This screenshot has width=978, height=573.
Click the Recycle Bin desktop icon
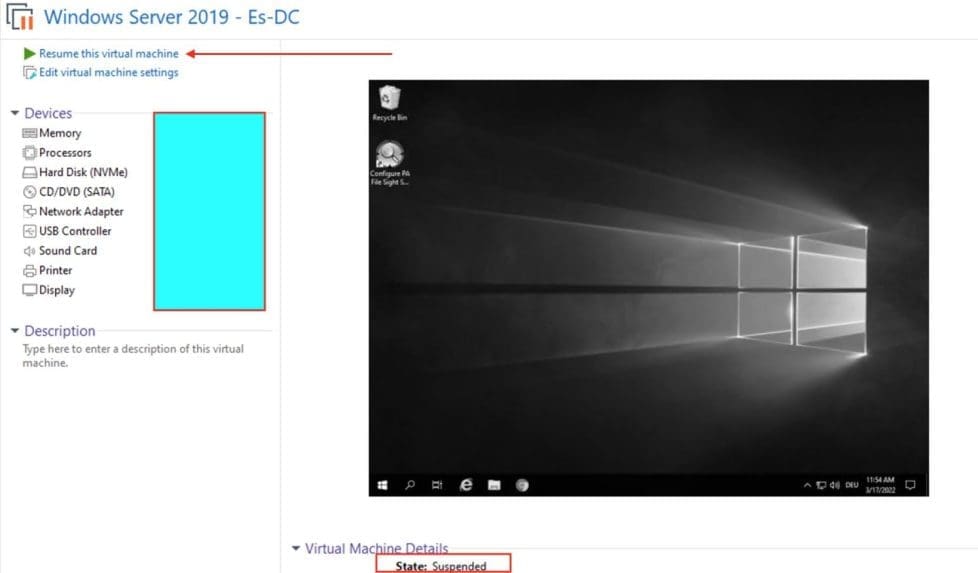tap(389, 101)
